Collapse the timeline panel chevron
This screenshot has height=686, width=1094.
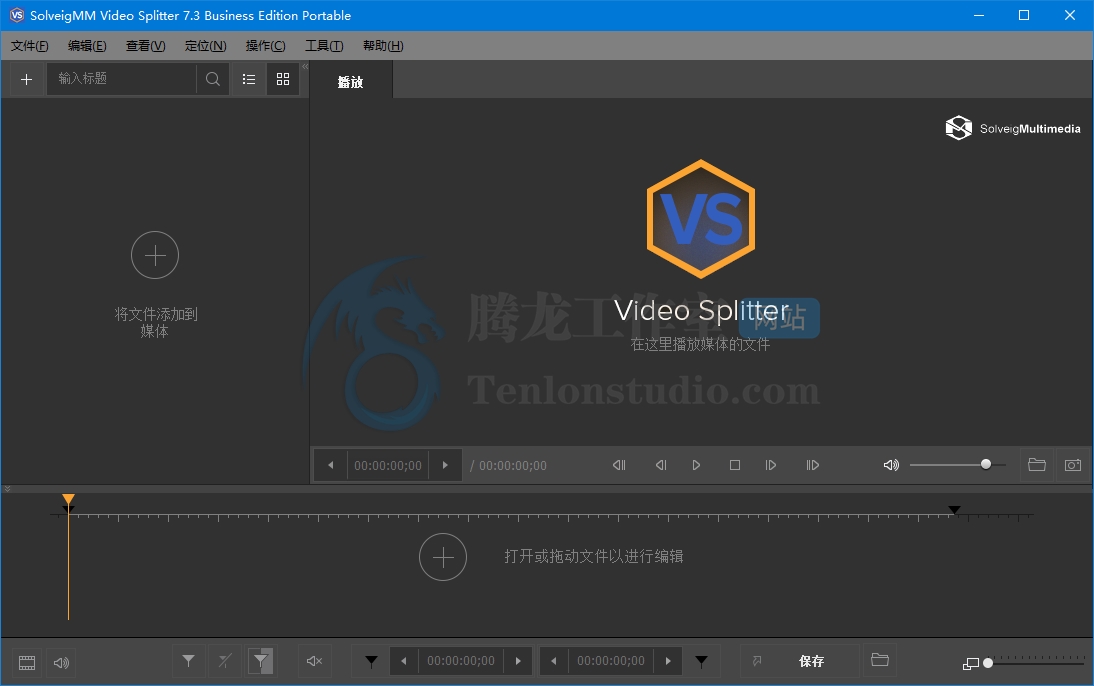point(7,489)
